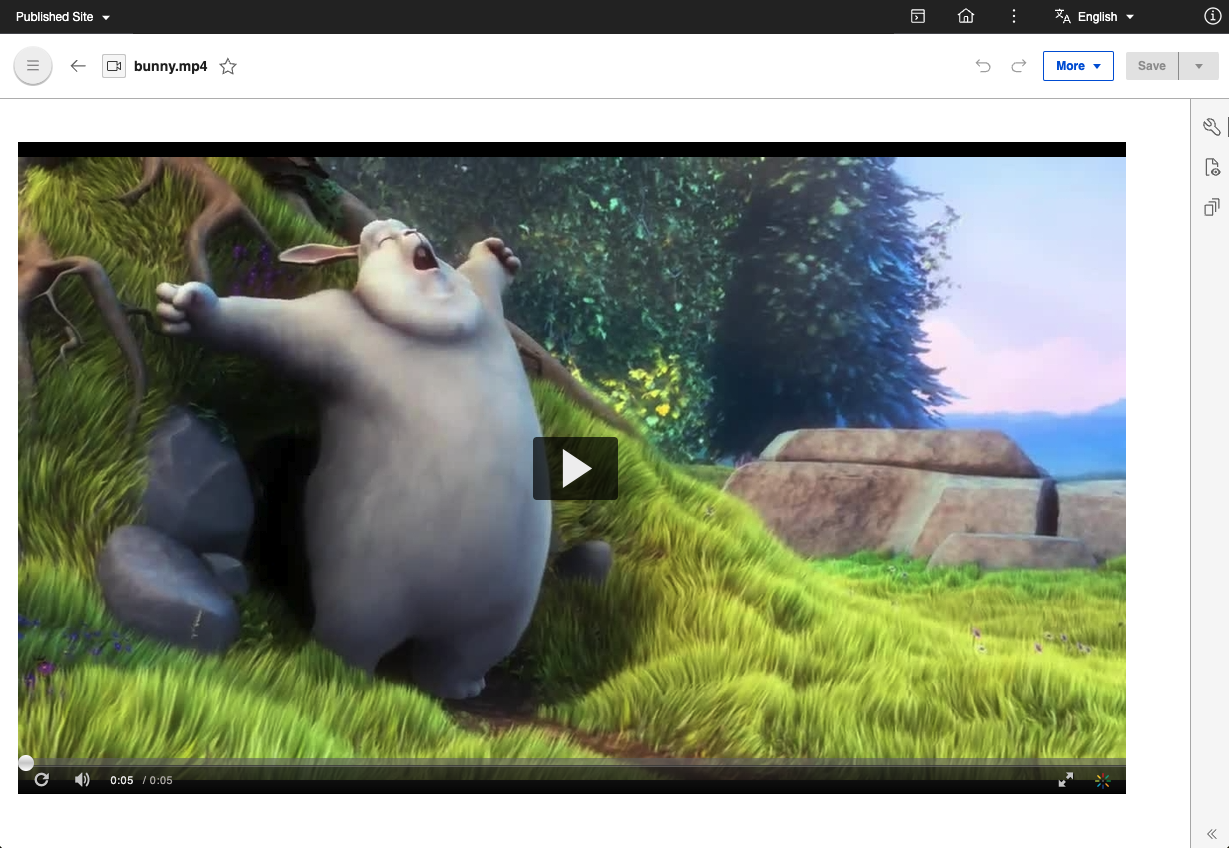This screenshot has height=848, width=1229.
Task: Mute the video volume
Action: pyautogui.click(x=82, y=780)
